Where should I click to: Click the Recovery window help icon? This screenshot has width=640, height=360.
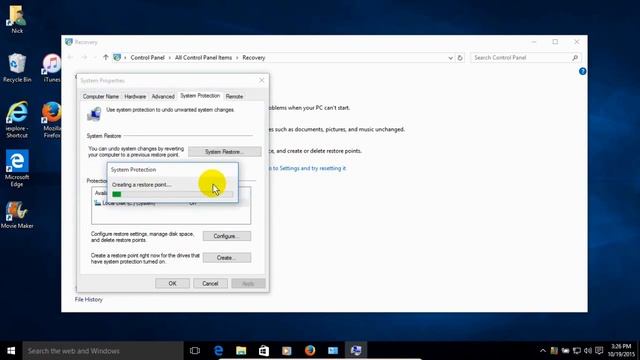coord(582,71)
